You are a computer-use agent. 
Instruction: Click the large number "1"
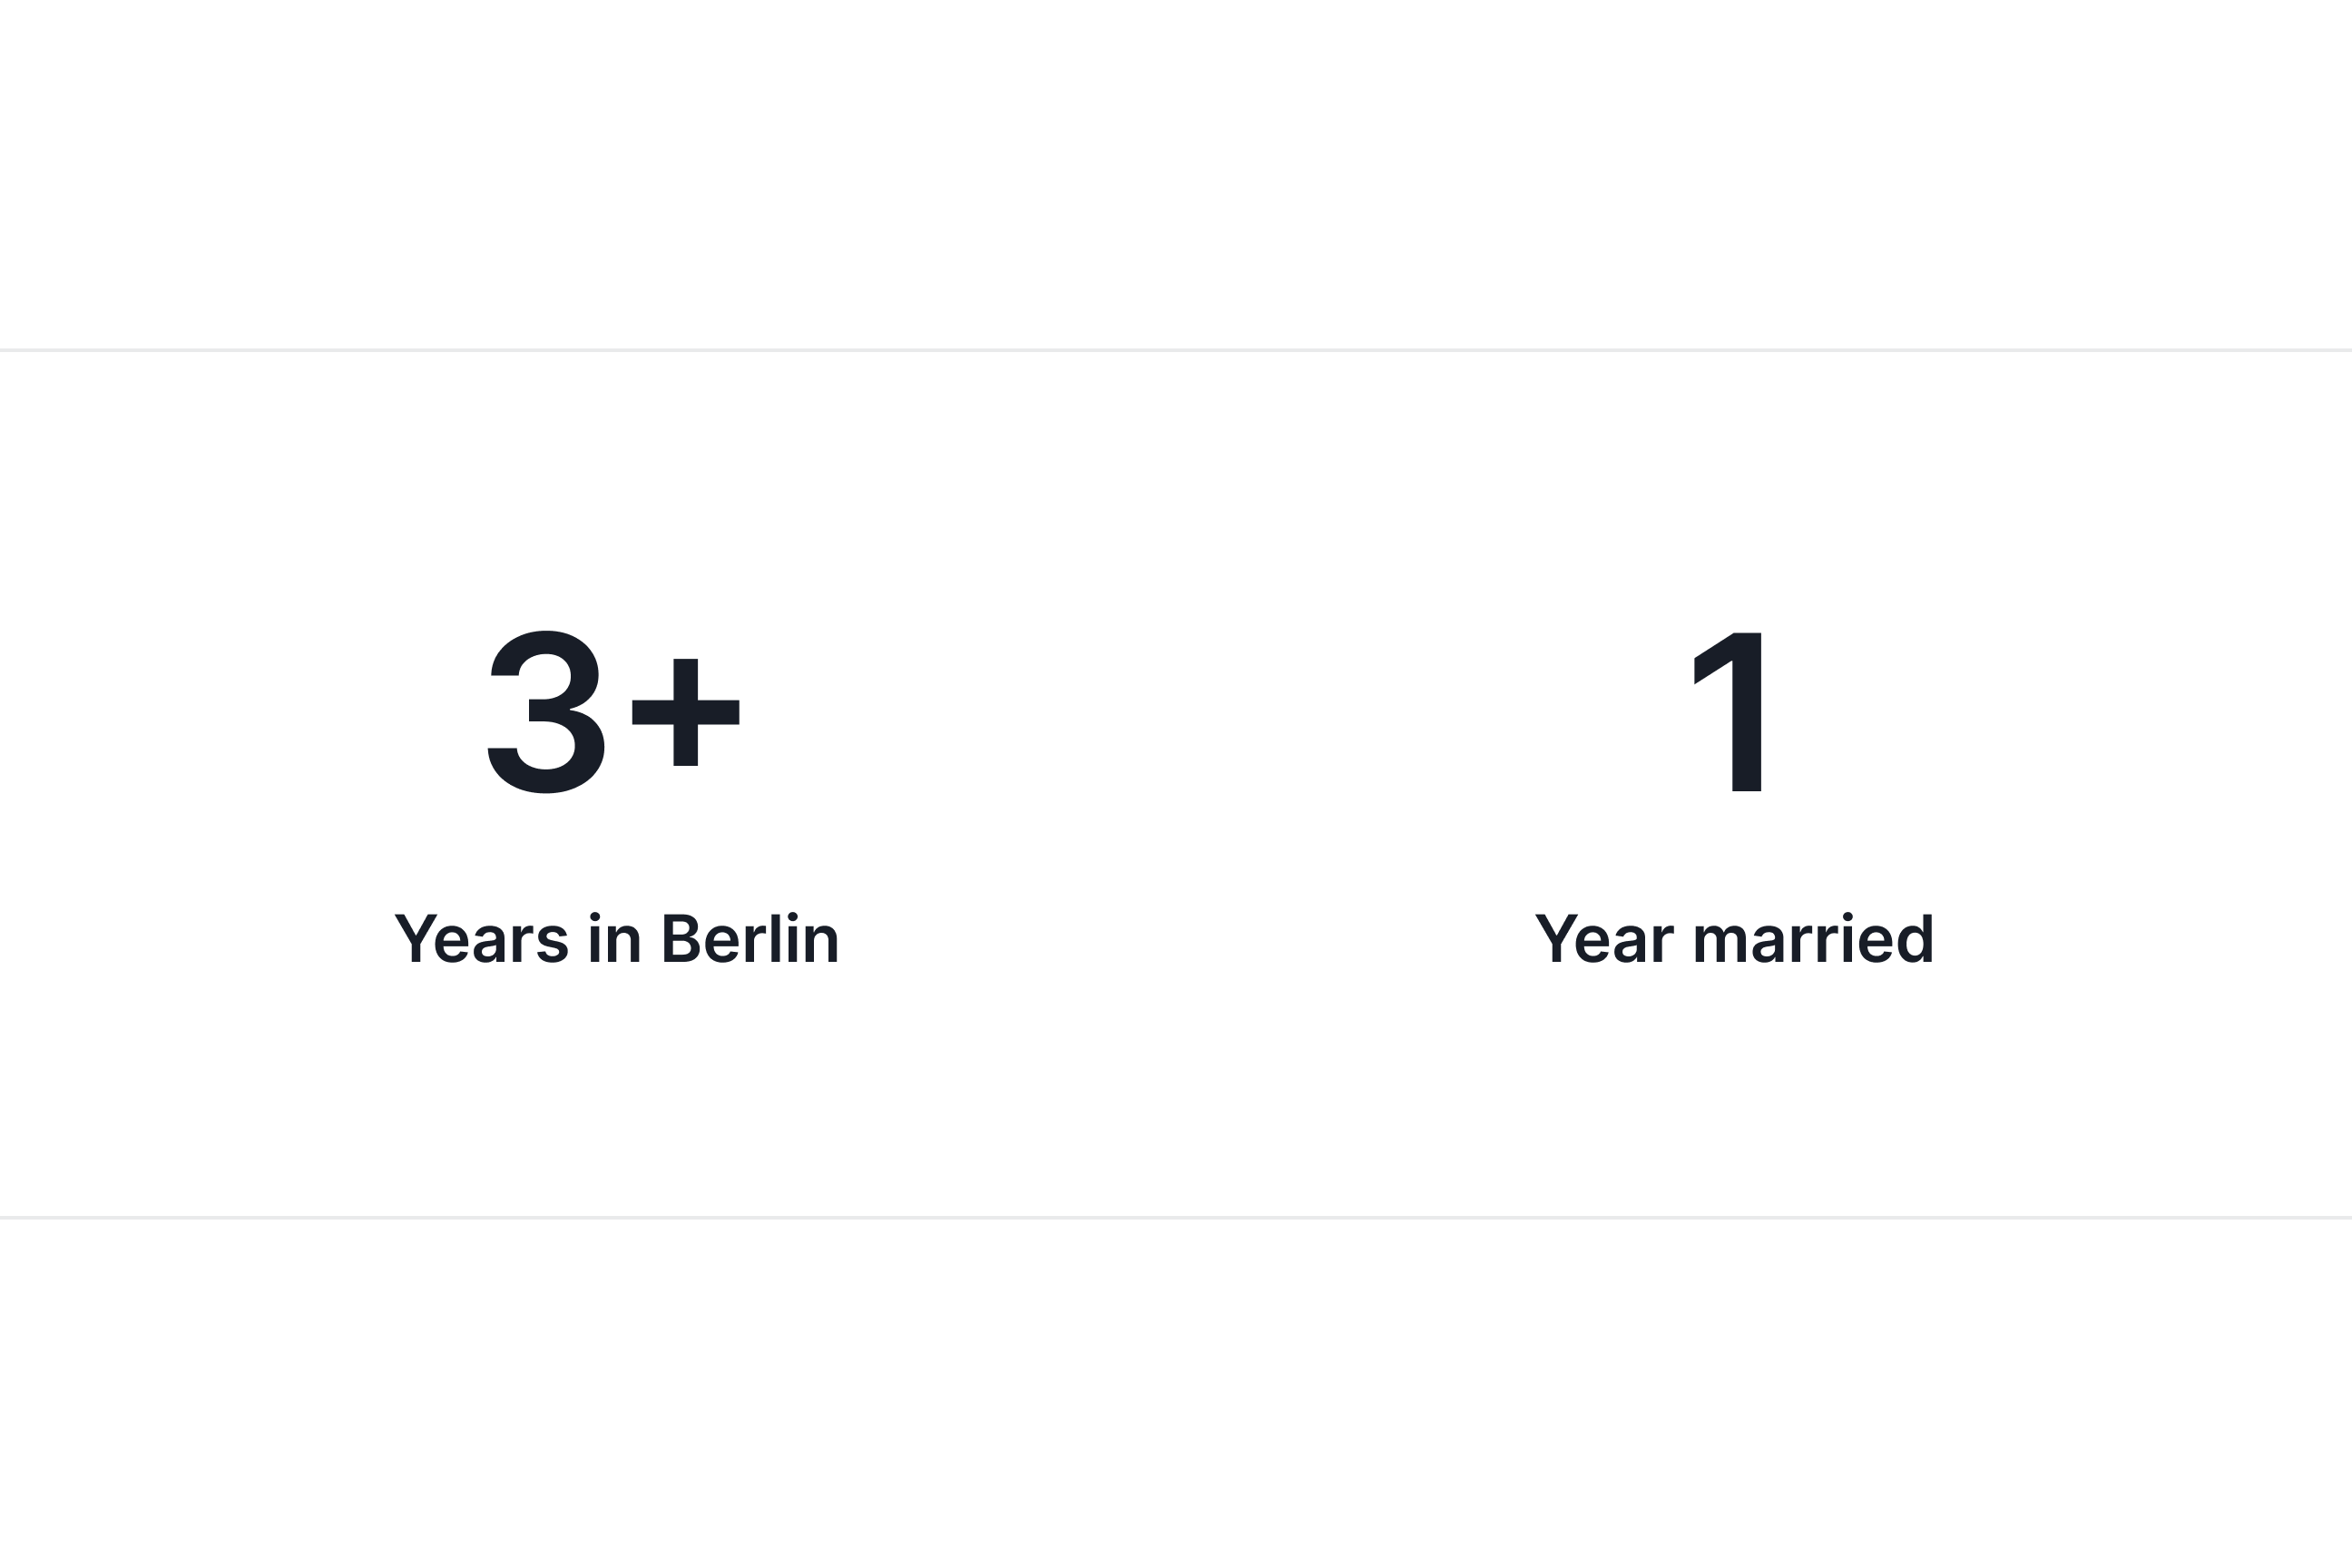(x=1731, y=712)
